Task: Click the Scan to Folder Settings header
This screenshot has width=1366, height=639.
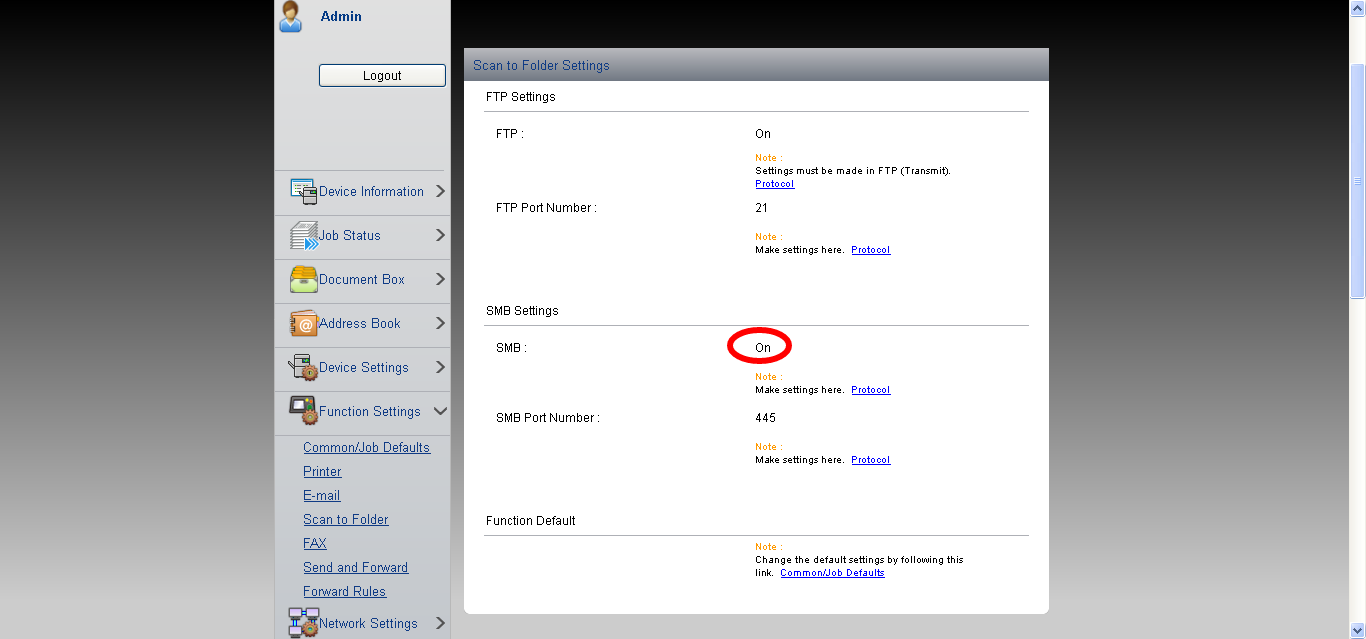Action: pos(541,65)
